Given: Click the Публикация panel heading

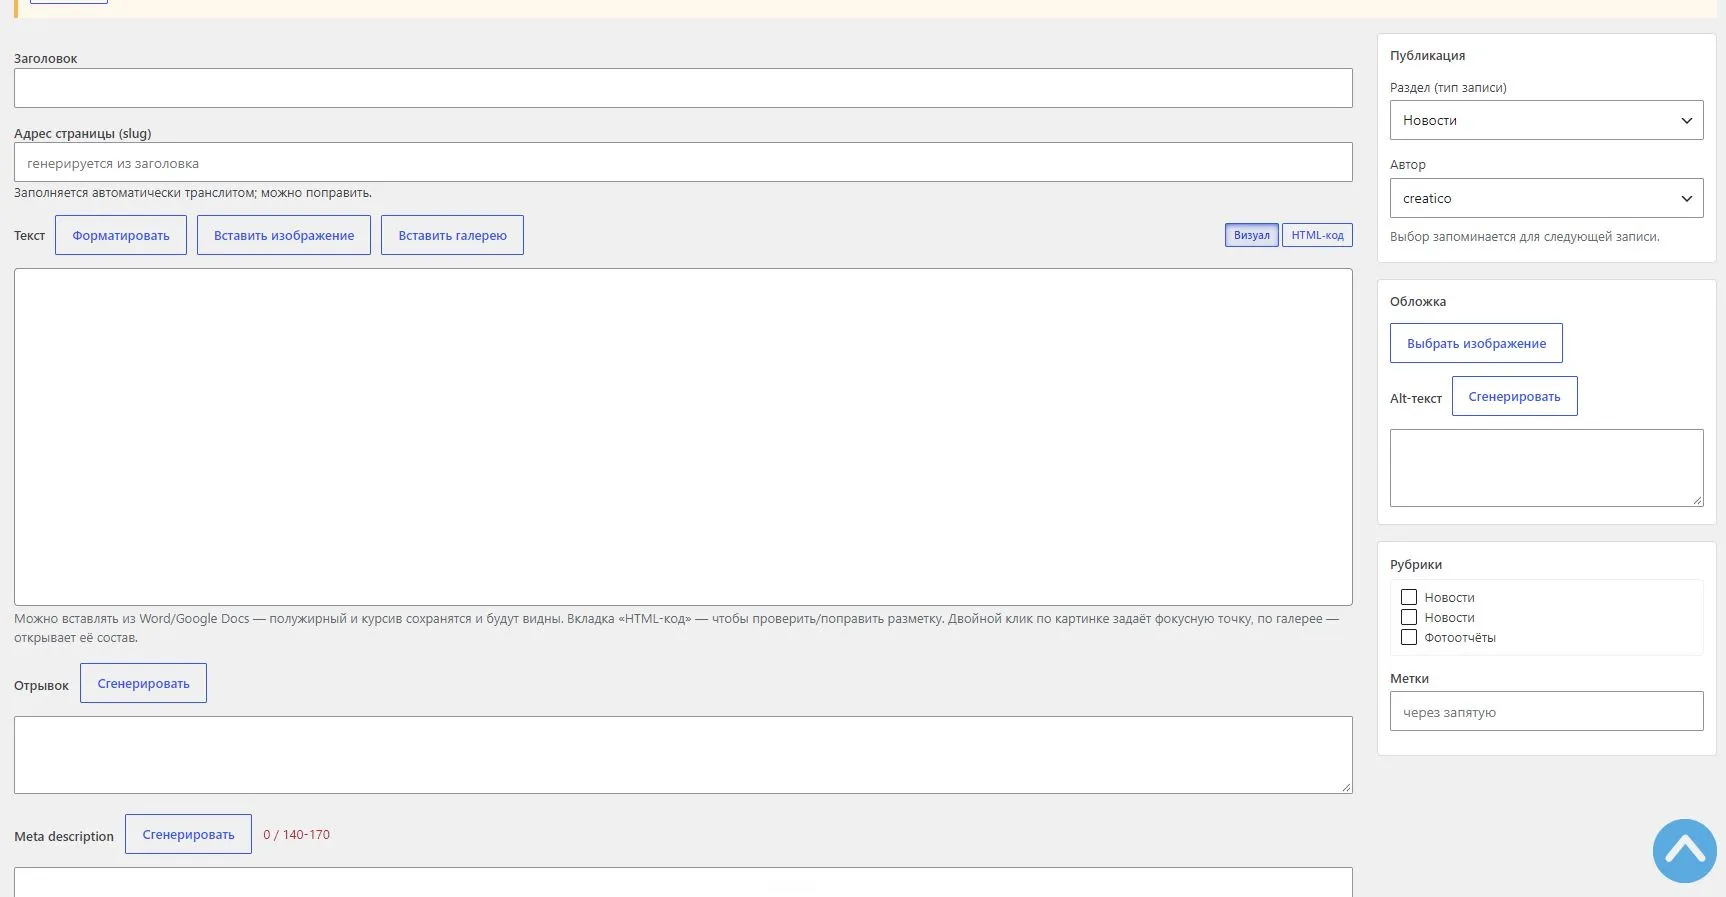Looking at the screenshot, I should pos(1427,55).
